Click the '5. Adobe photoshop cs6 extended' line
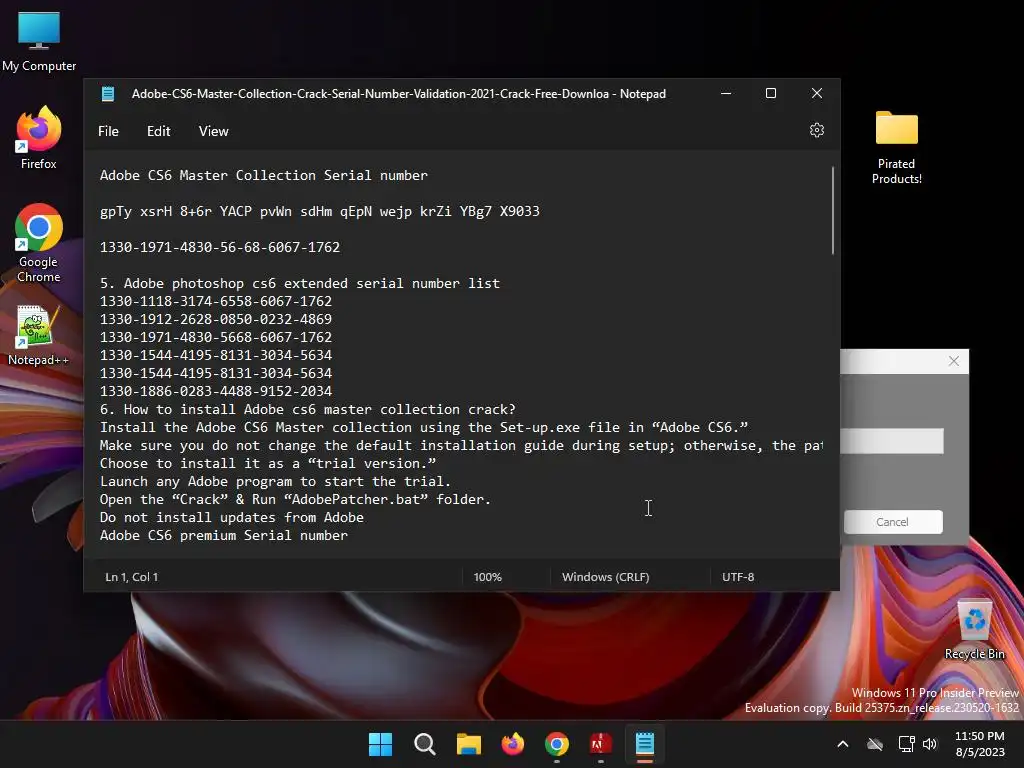This screenshot has width=1024, height=768. pos(300,283)
